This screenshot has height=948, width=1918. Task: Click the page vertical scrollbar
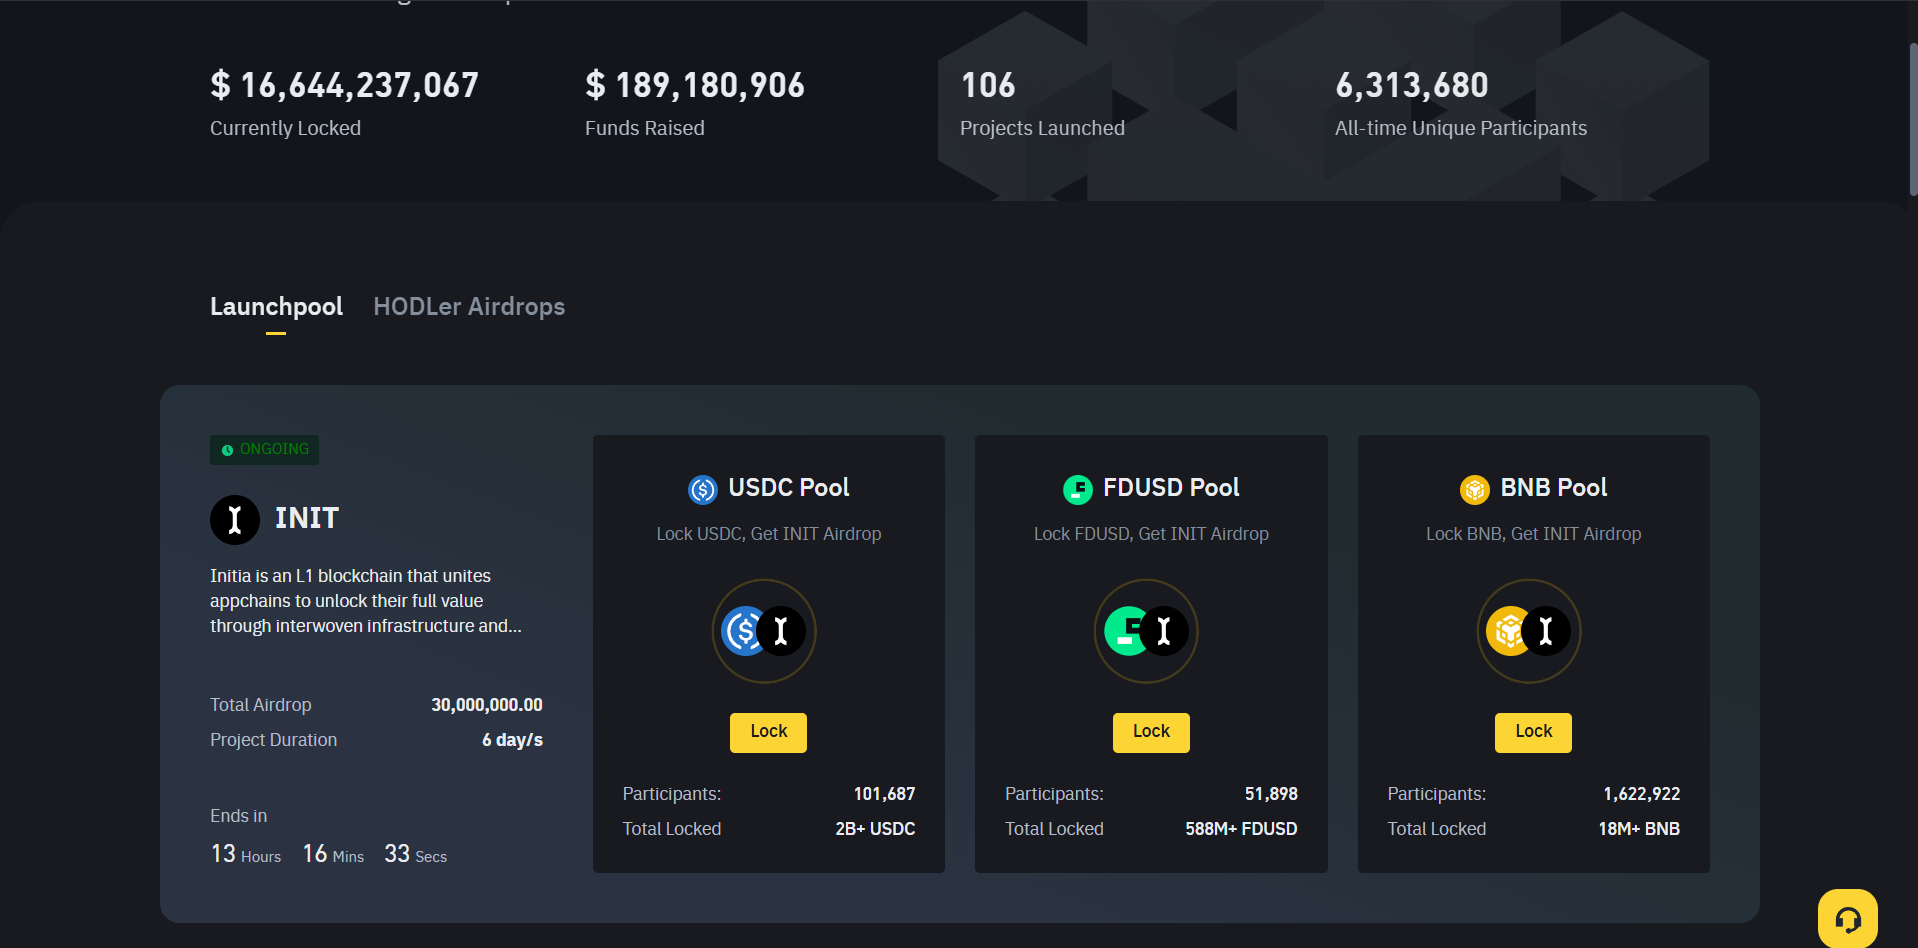click(1912, 120)
